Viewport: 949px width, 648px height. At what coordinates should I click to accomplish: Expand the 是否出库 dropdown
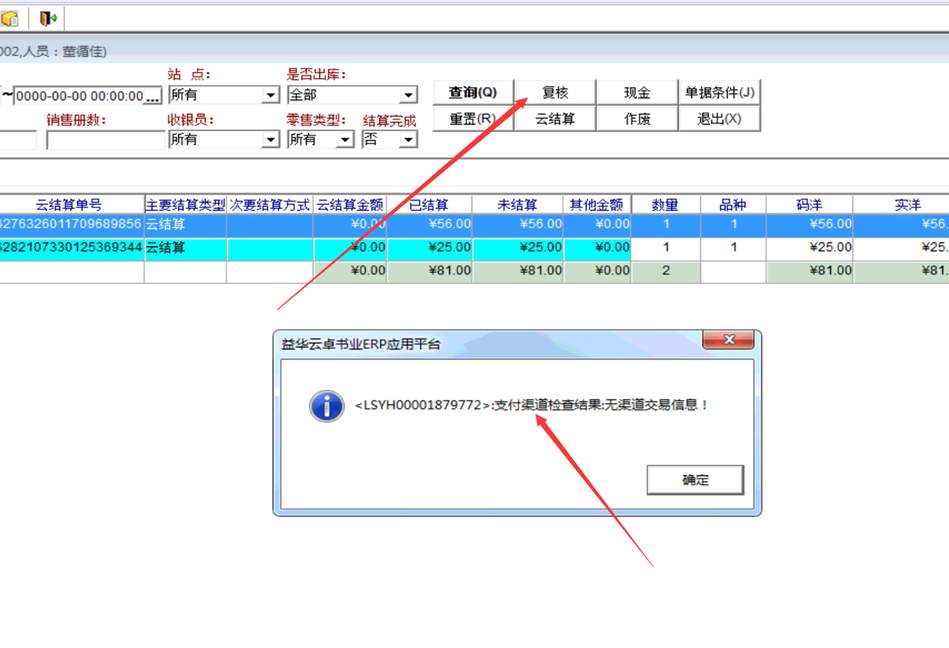coord(408,96)
